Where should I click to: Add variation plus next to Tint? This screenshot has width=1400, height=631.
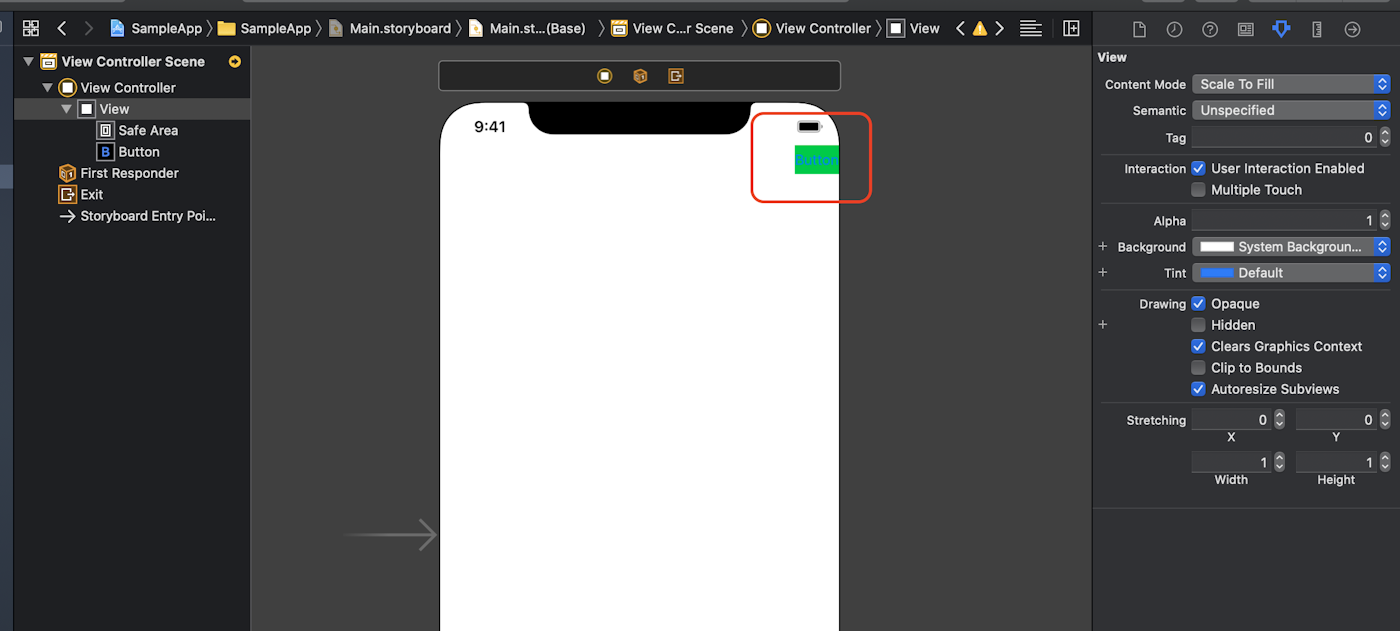[1103, 272]
